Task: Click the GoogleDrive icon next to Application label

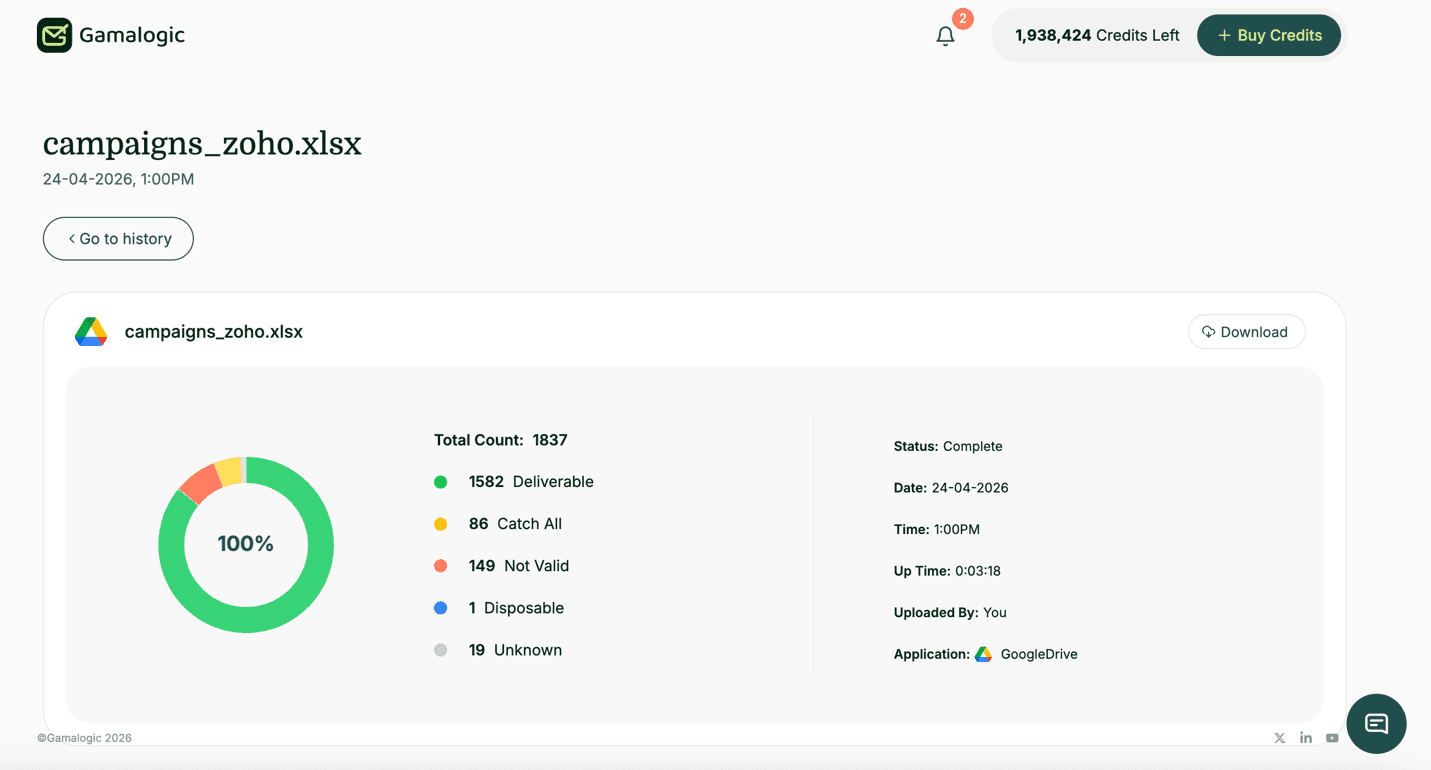Action: coord(983,653)
